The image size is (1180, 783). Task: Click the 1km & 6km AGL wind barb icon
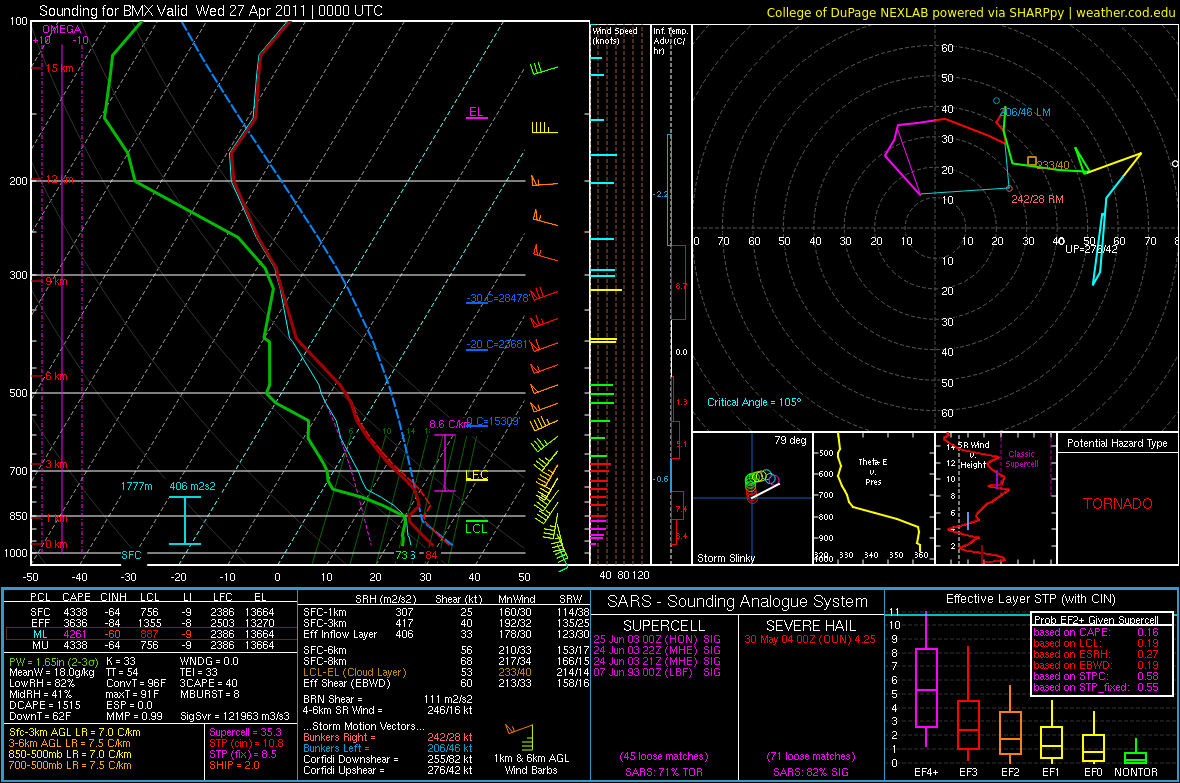[x=521, y=736]
